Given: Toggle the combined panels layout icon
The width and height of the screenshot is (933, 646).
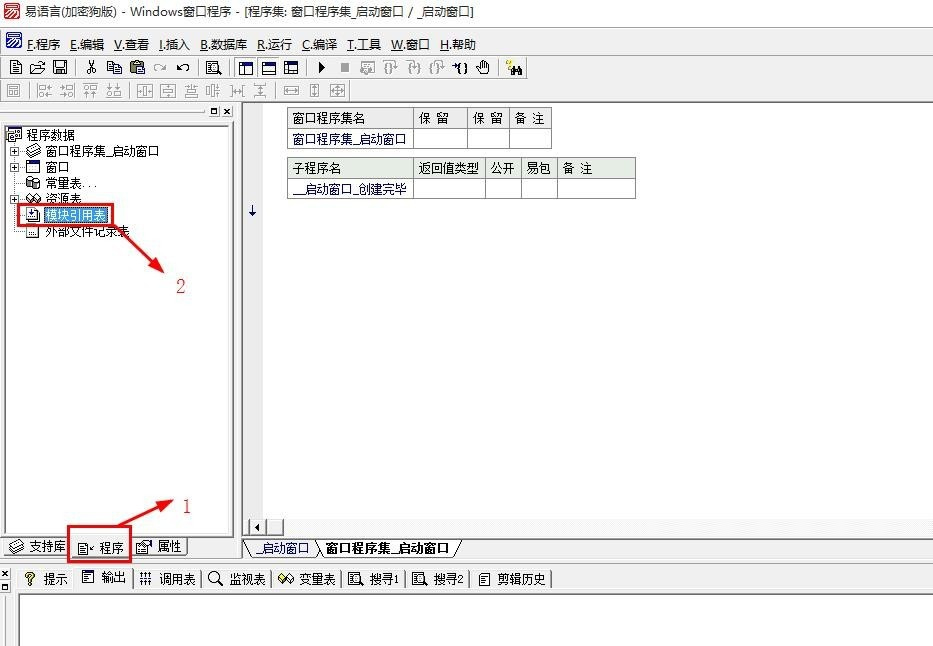Looking at the screenshot, I should click(x=291, y=68).
